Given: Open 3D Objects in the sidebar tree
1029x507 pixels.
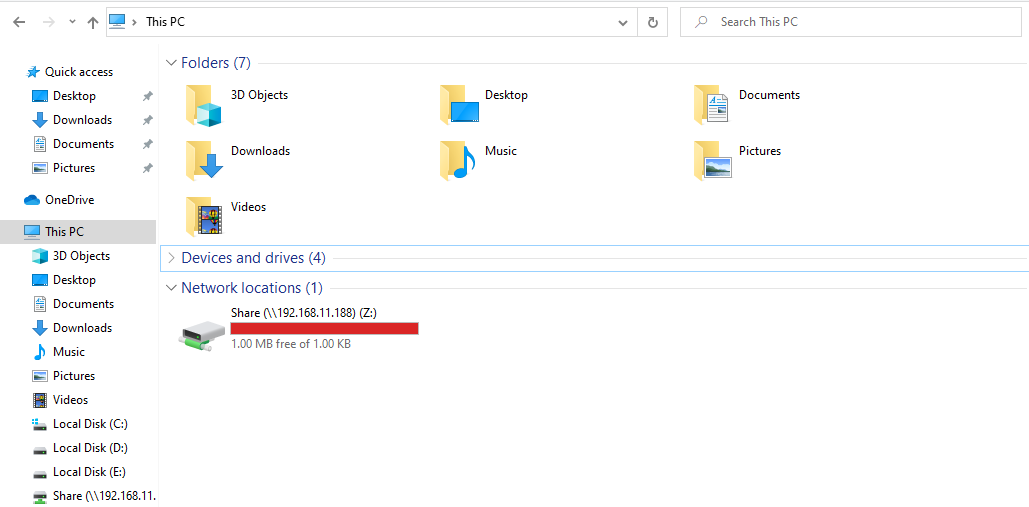Looking at the screenshot, I should point(81,256).
